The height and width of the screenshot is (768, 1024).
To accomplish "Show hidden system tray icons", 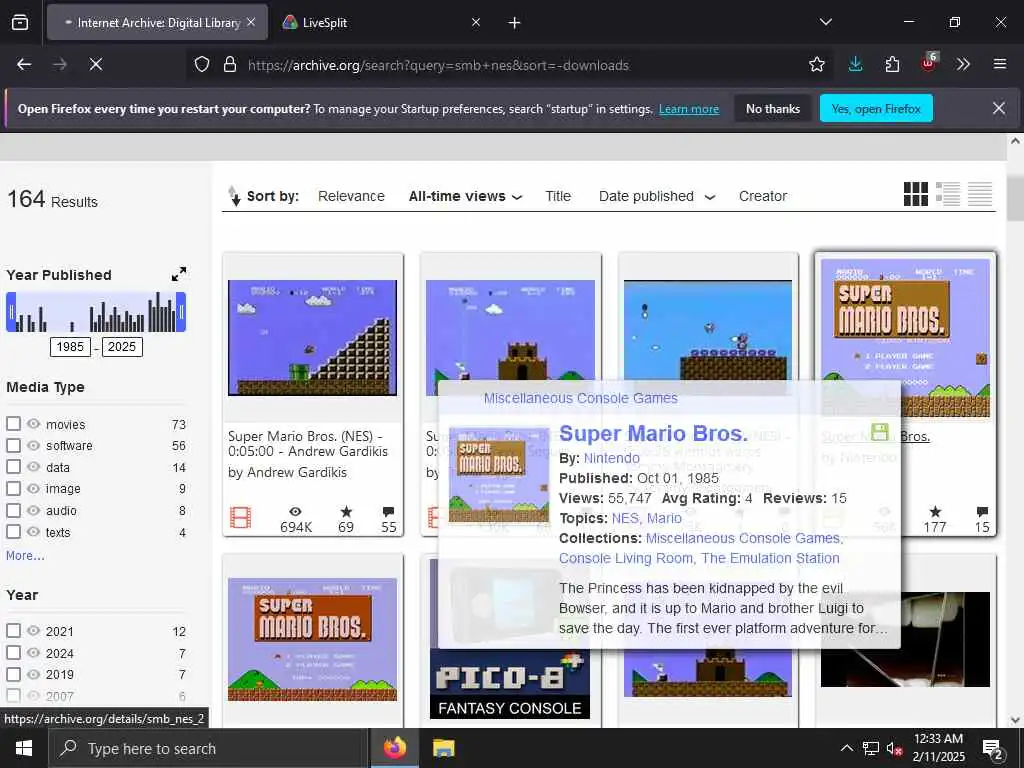I will (846, 748).
